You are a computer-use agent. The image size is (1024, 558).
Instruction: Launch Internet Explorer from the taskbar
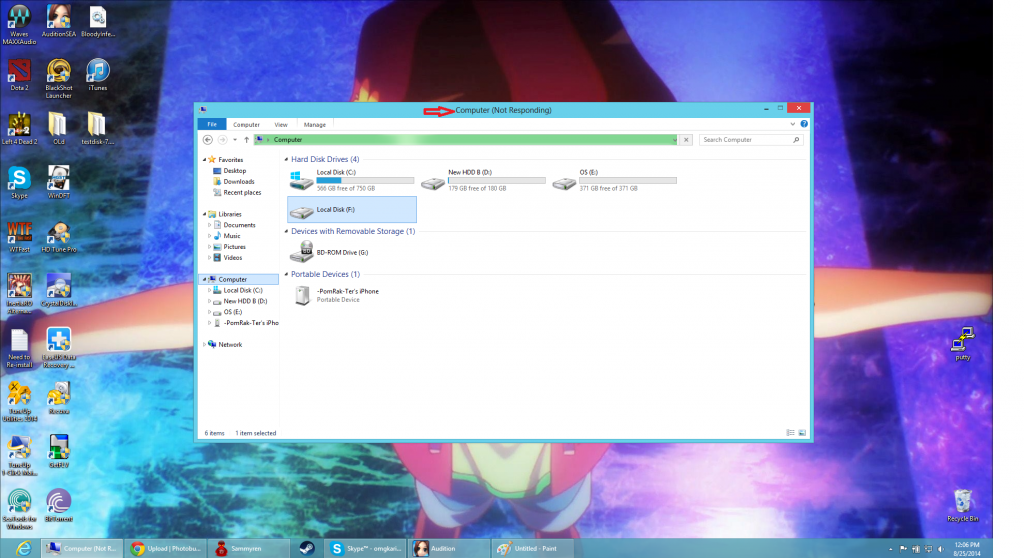23,548
